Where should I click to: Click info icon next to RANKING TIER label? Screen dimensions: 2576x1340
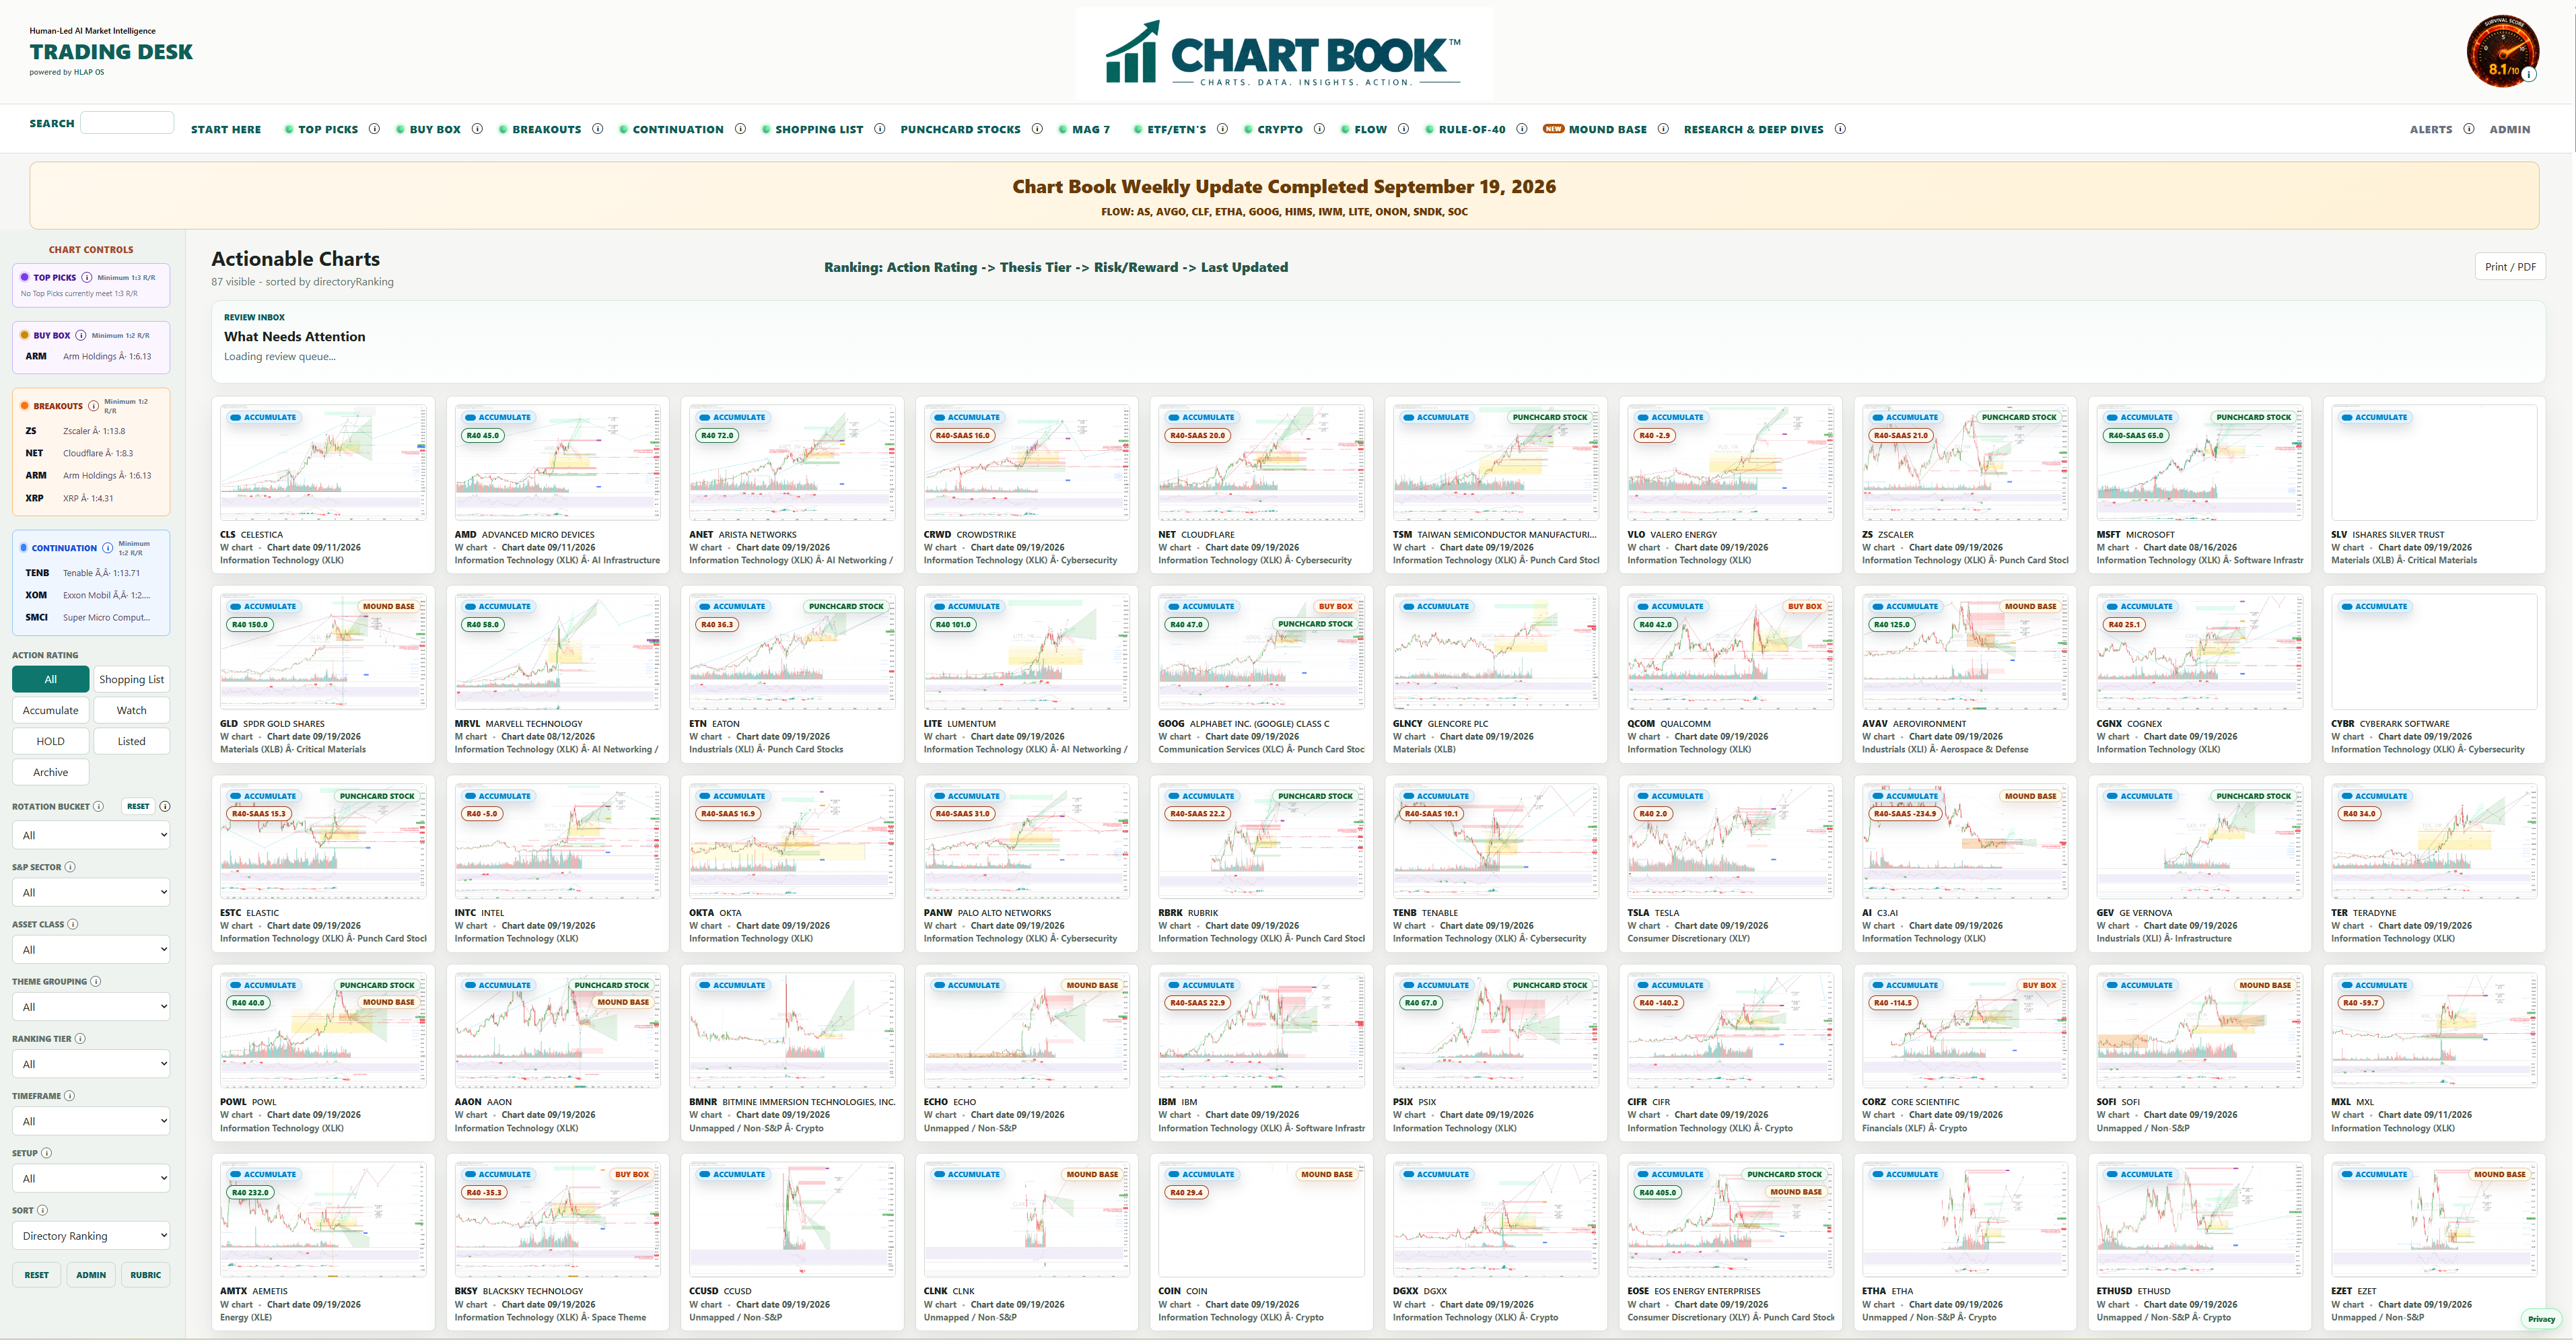(x=80, y=1039)
